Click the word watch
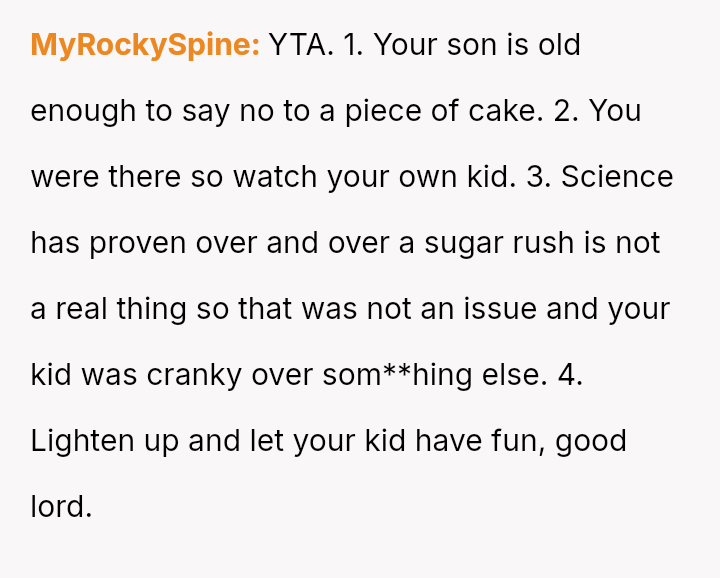Image resolution: width=720 pixels, height=578 pixels. click(275, 177)
